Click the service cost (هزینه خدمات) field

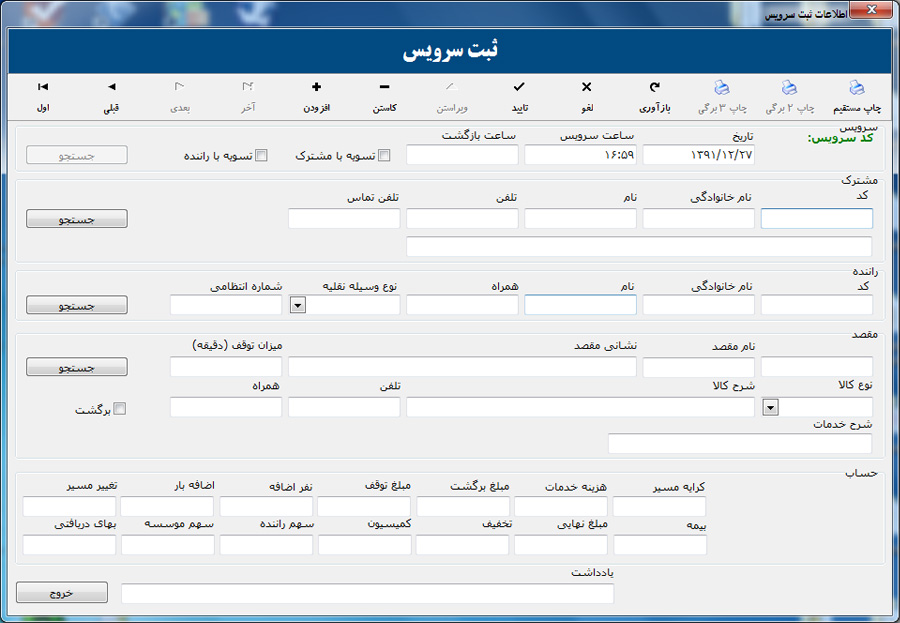[x=561, y=507]
